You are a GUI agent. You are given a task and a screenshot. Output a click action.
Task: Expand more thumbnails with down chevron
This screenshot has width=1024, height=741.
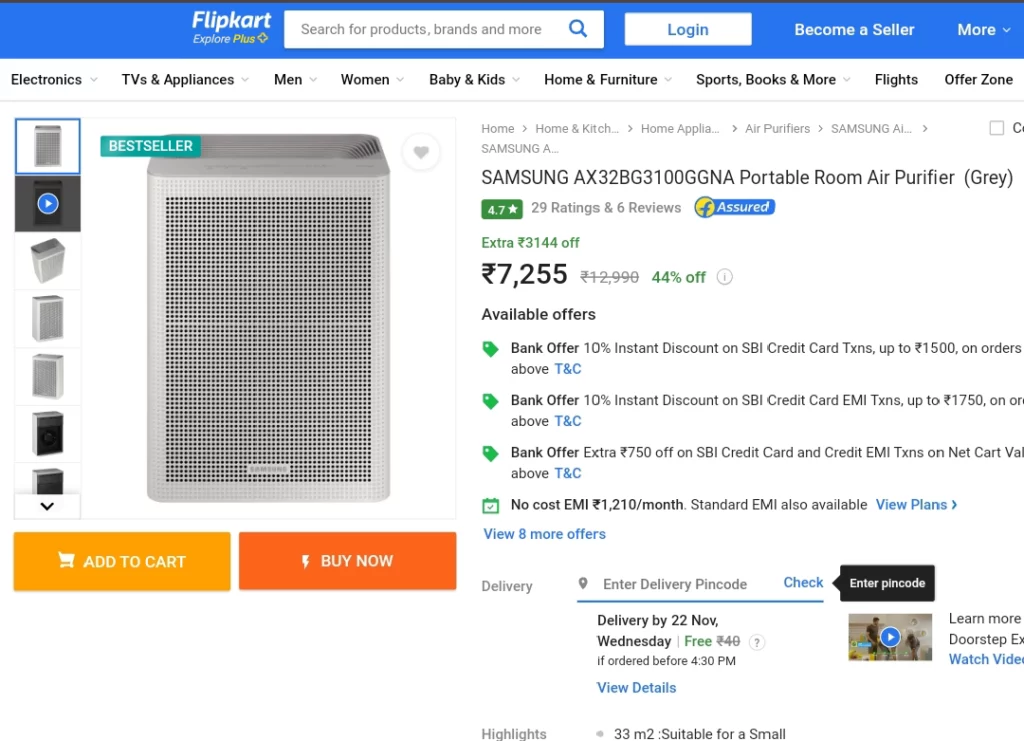[47, 506]
